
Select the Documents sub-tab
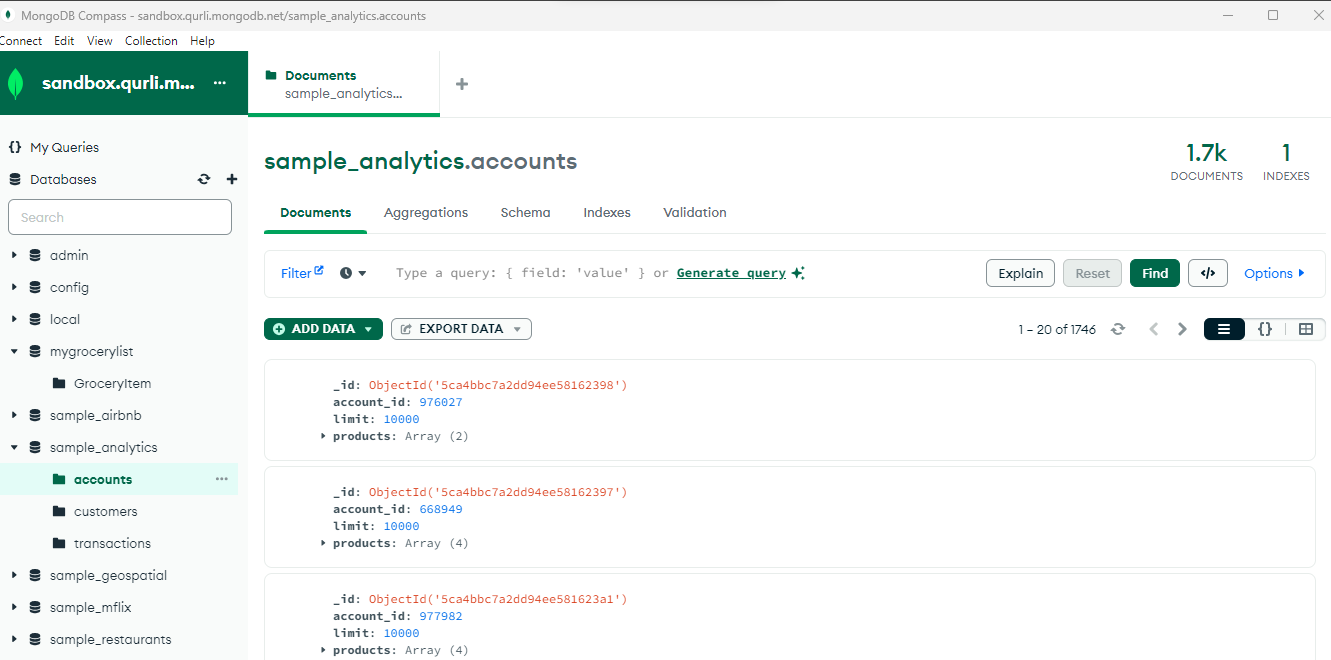pos(316,213)
